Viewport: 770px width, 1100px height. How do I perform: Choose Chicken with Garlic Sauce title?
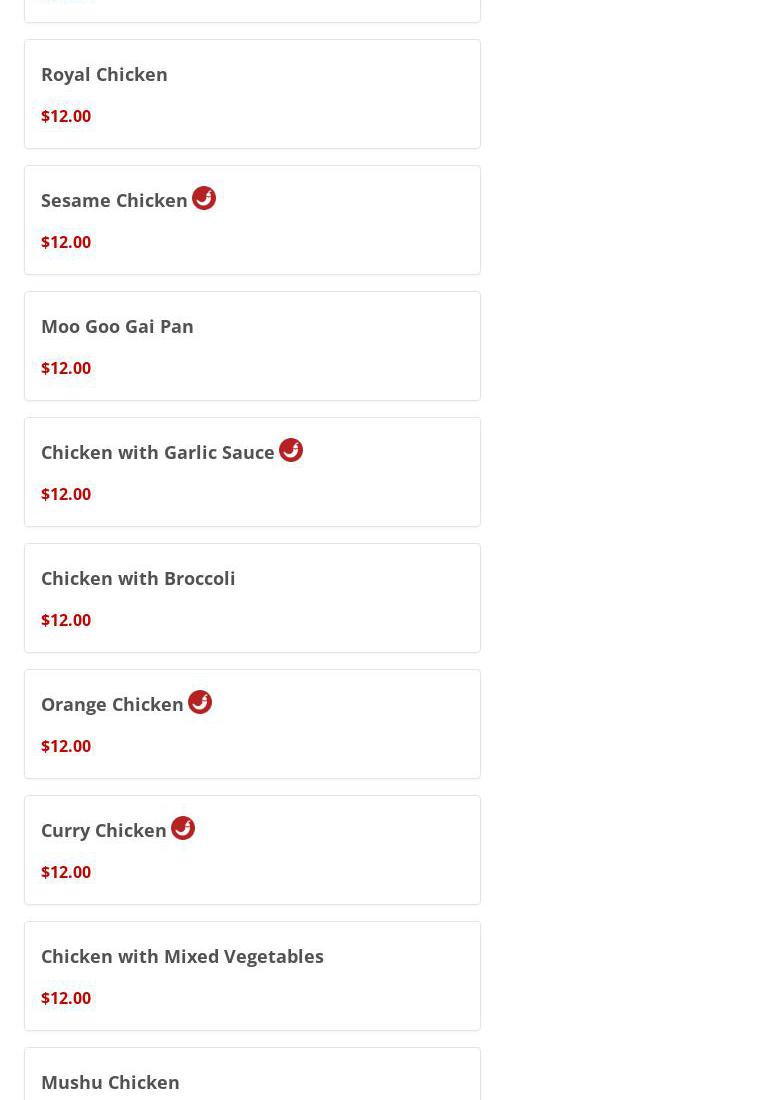[157, 453]
